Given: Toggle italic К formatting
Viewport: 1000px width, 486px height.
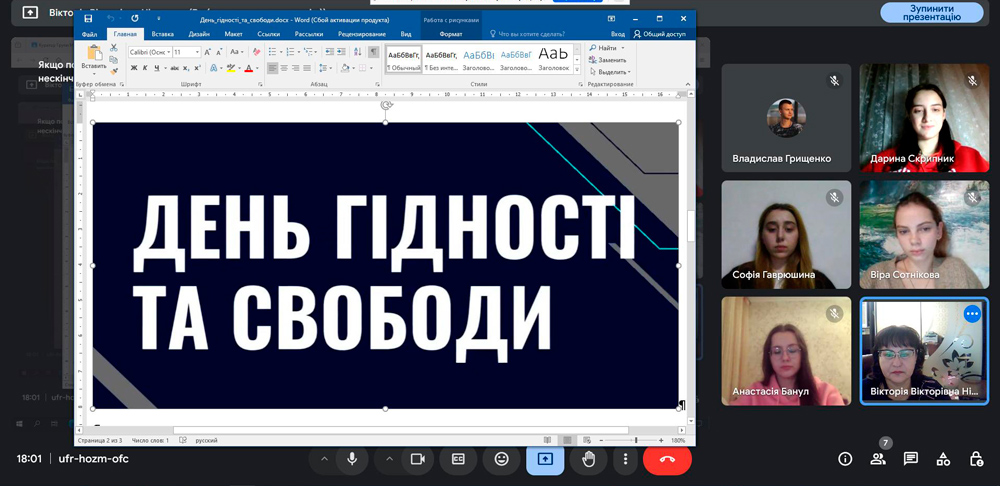Looking at the screenshot, I should [x=145, y=68].
